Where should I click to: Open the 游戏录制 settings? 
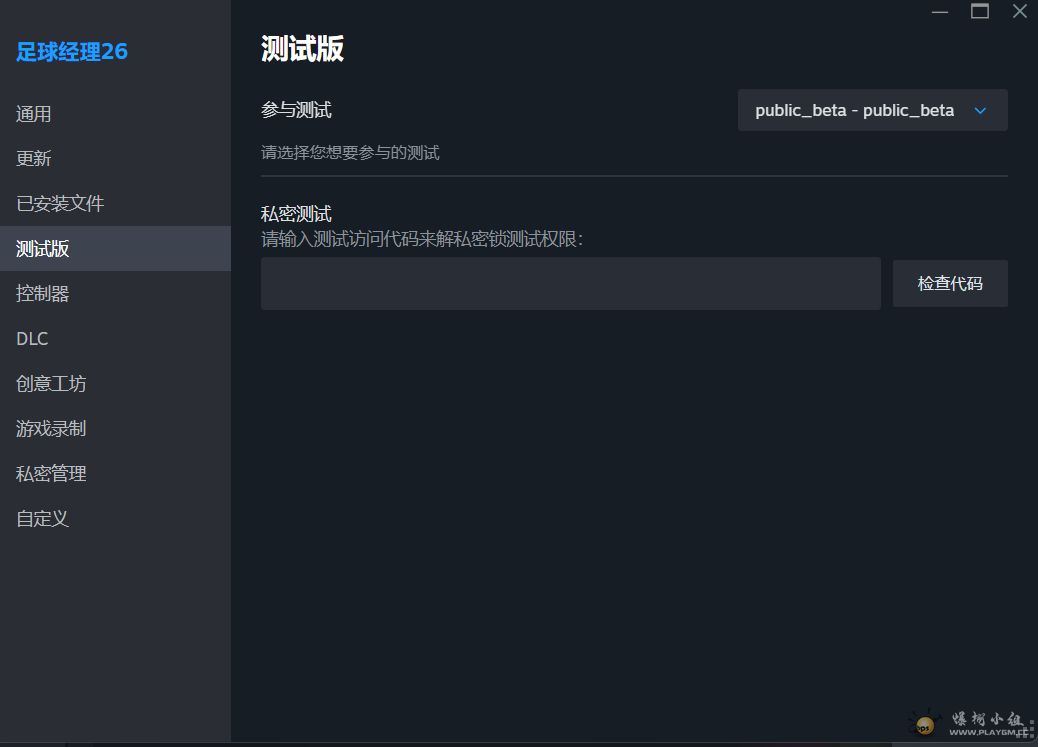tap(50, 428)
